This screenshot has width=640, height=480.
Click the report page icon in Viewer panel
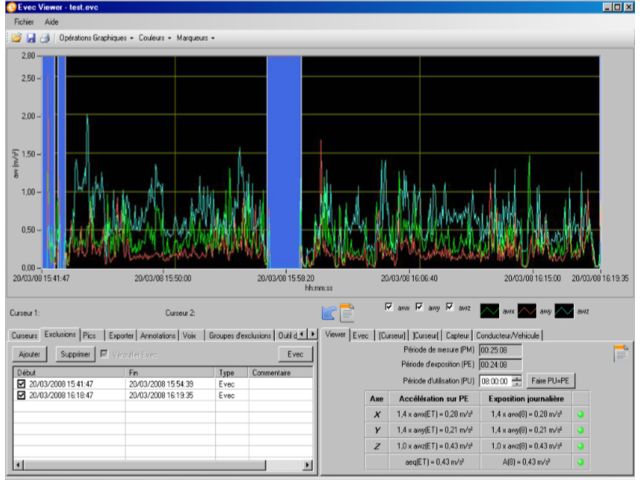coord(620,353)
